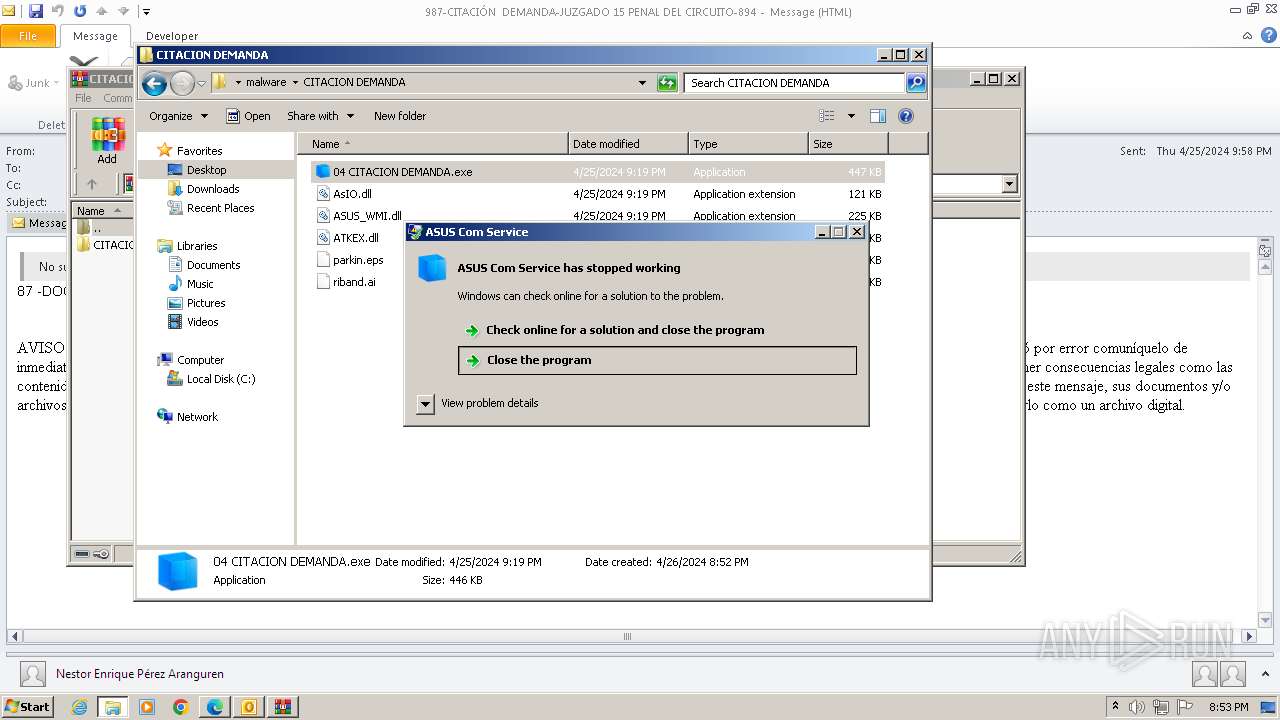Click New folder in the Explorer toolbar
The height and width of the screenshot is (720, 1280).
point(400,116)
